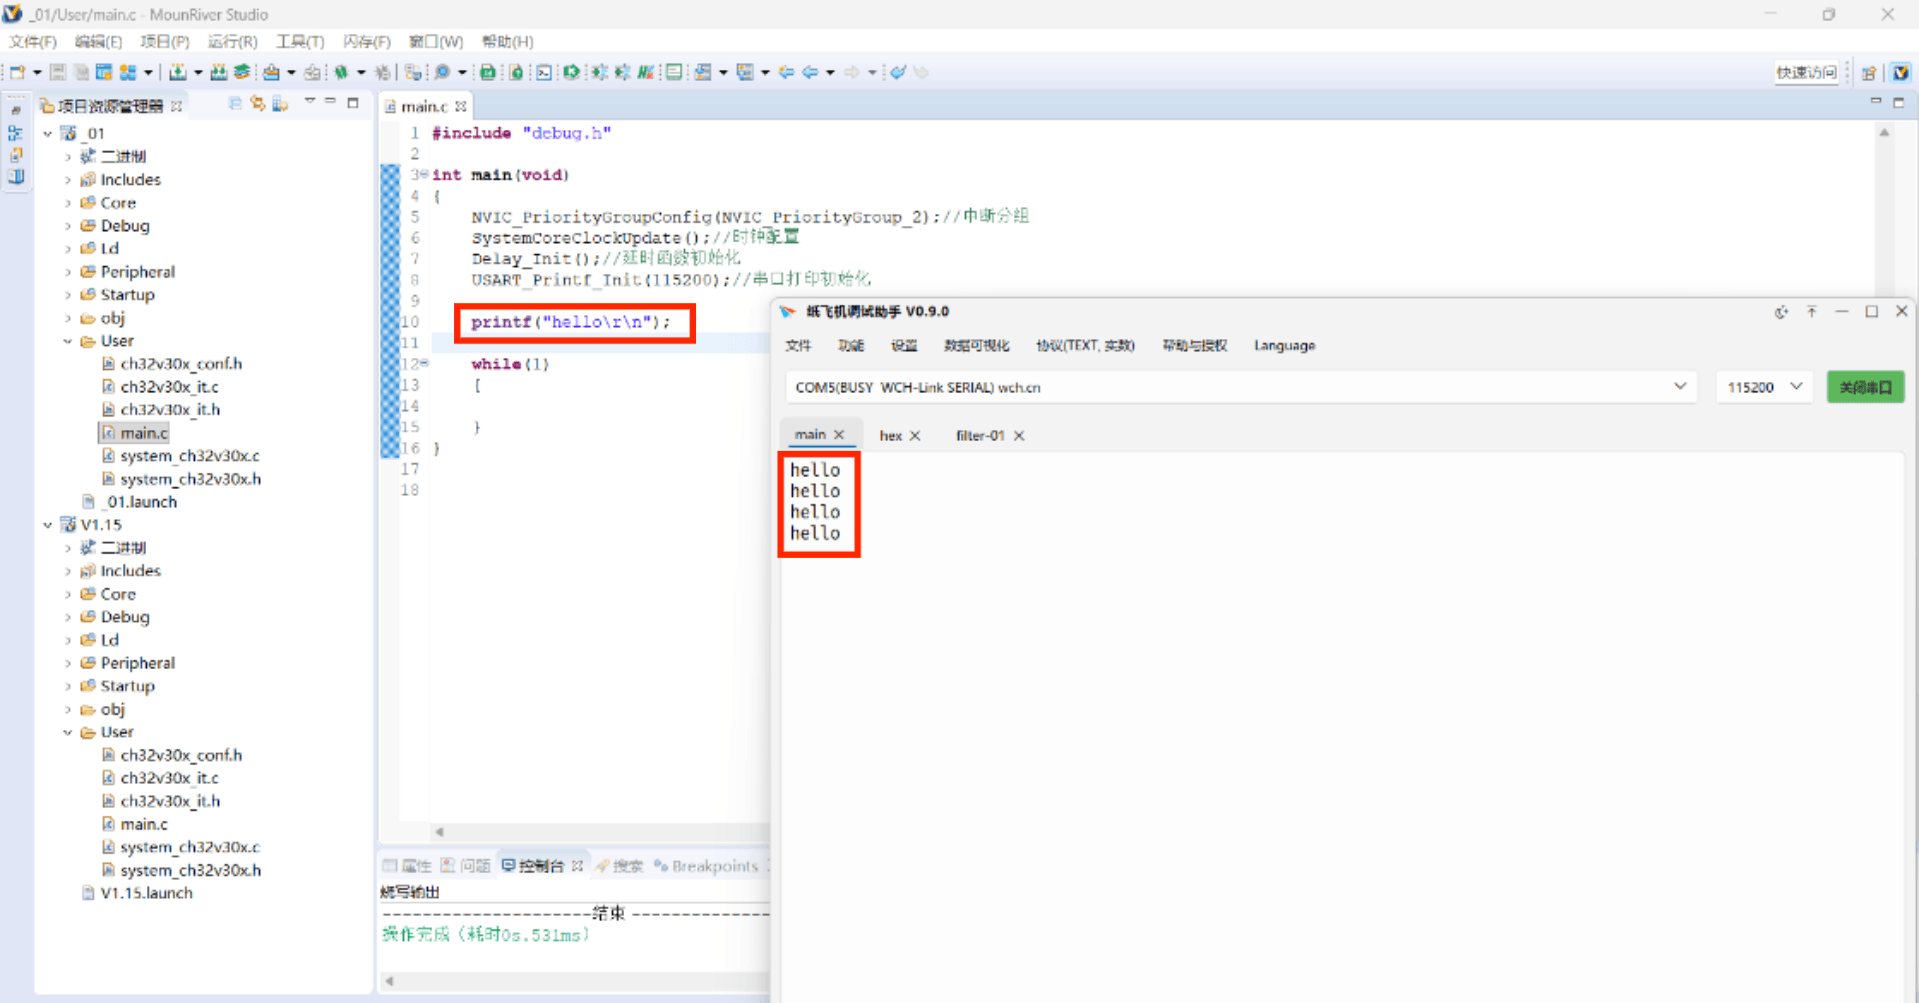Open the 115200 baud rate dropdown
This screenshot has width=1919, height=1003.
pos(1796,387)
